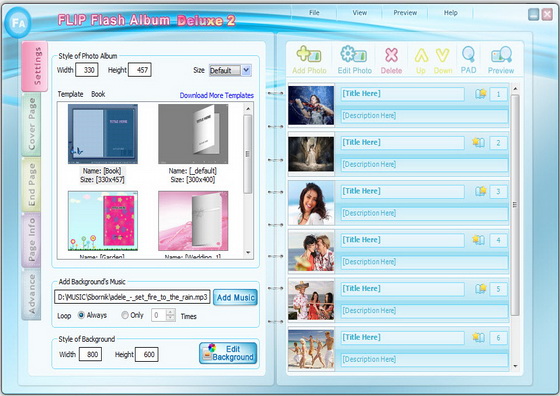Click the background music path field
Screen dimensions: 560x396
pos(132,297)
